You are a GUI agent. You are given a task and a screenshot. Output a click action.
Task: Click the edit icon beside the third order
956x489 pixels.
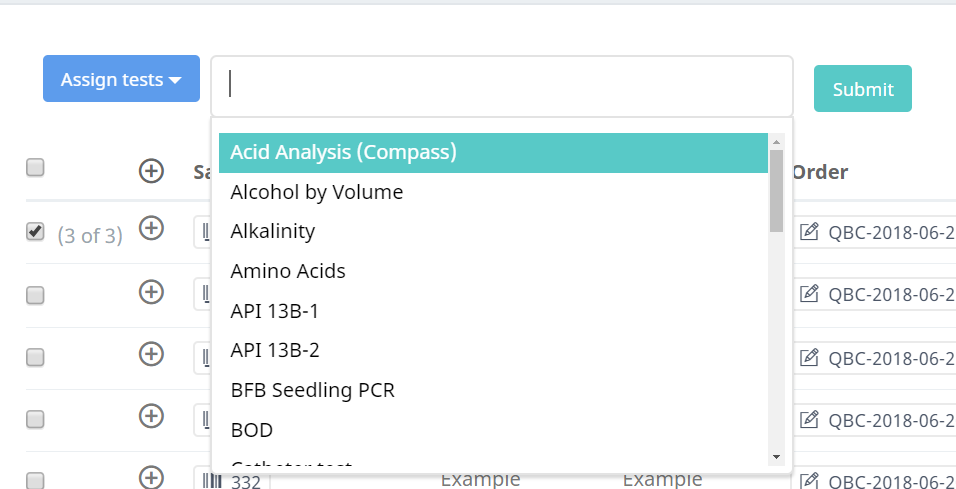pos(810,357)
